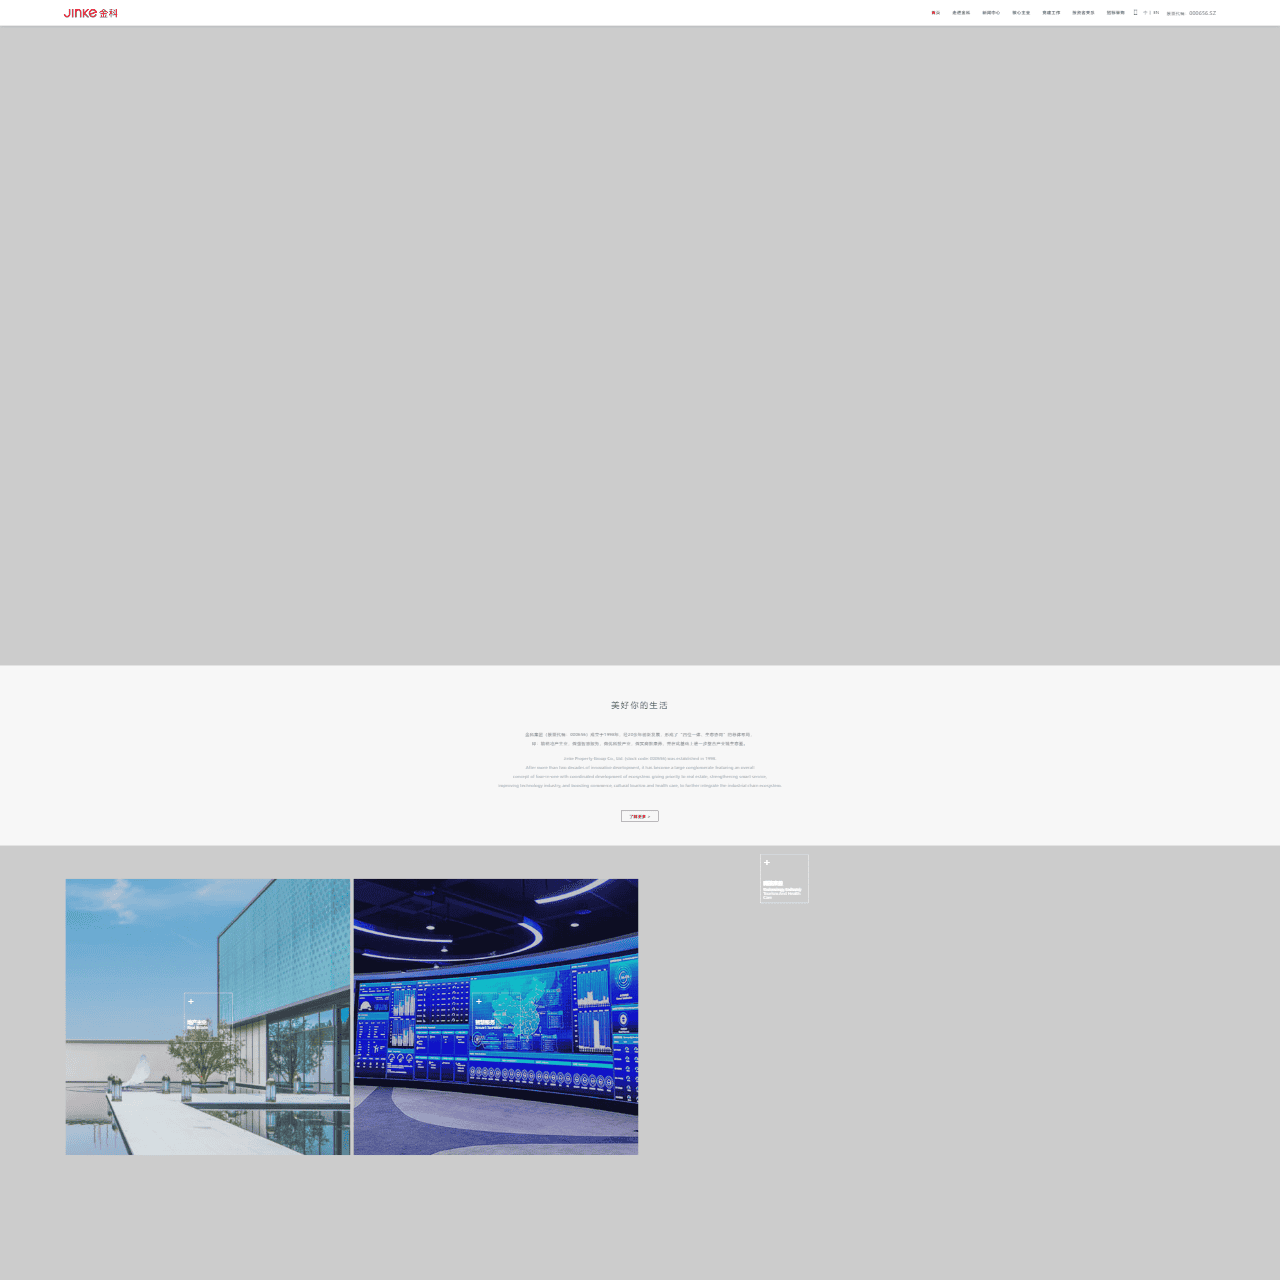Click the Jinke logo in the header

(90, 13)
